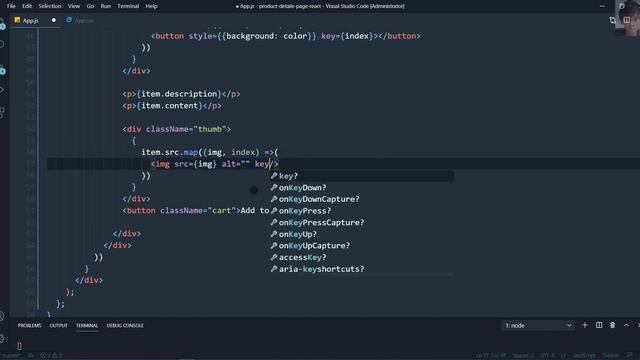Switch to the DEBUG CONSOLE panel tab
Screen dimensions: 640x360
(125, 326)
